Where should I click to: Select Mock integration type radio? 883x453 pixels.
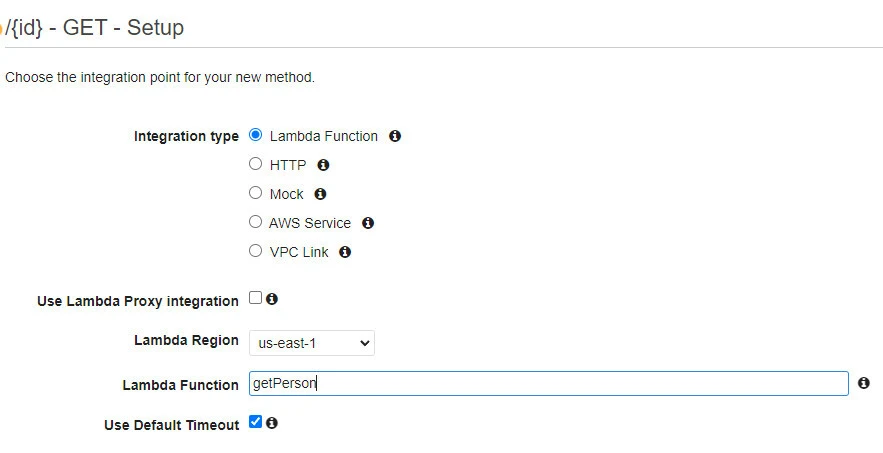point(256,193)
